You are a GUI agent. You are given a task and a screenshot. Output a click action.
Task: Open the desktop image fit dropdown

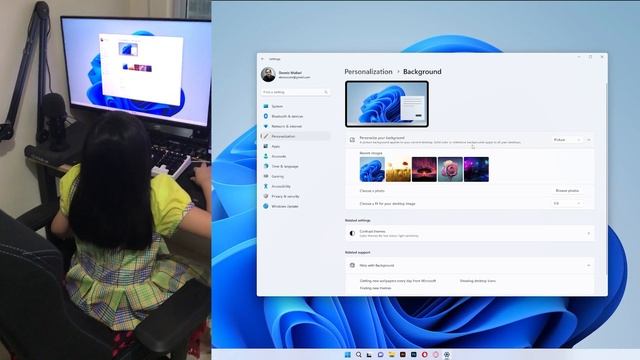pyautogui.click(x=567, y=203)
